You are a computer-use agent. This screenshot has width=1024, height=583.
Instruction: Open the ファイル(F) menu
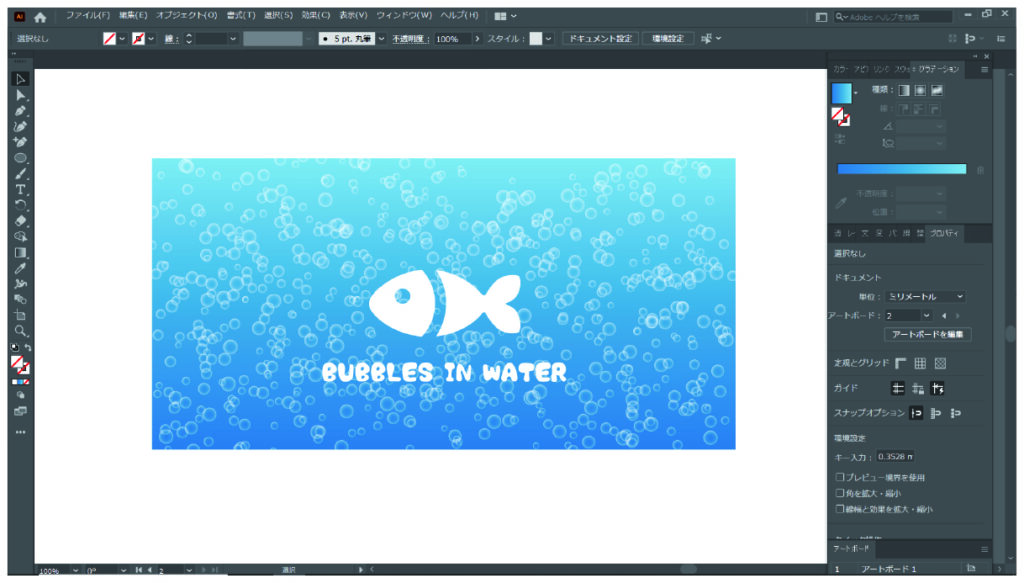87,16
